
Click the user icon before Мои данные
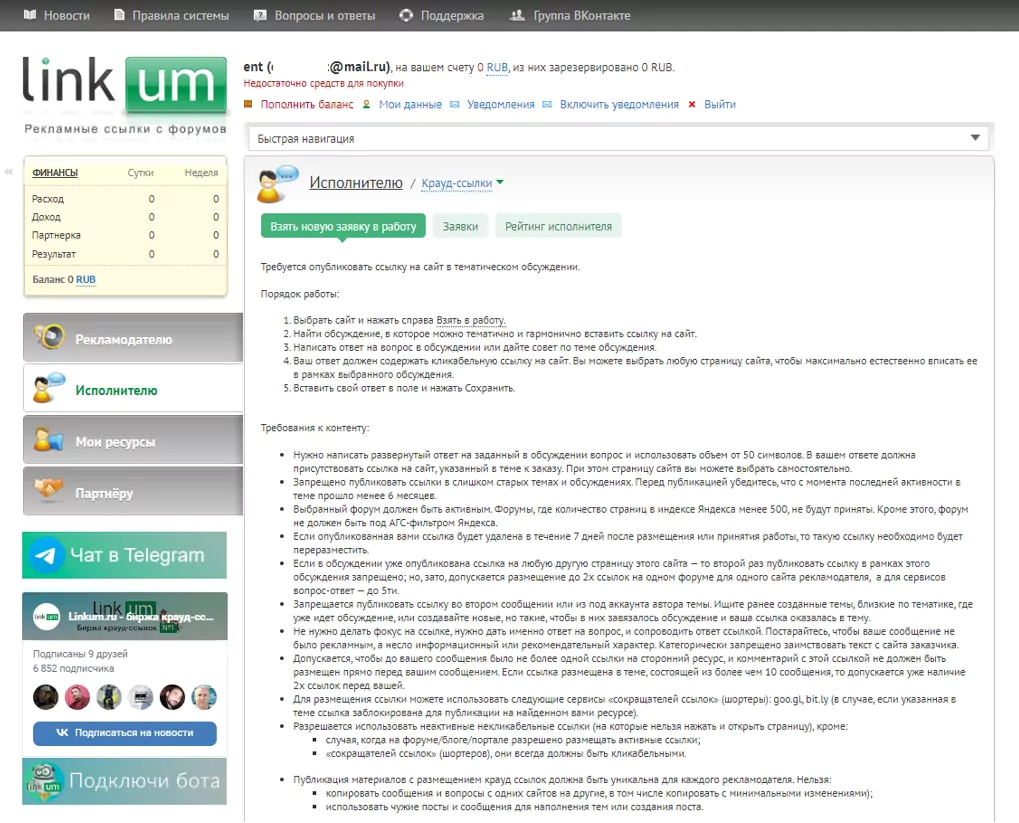click(367, 104)
